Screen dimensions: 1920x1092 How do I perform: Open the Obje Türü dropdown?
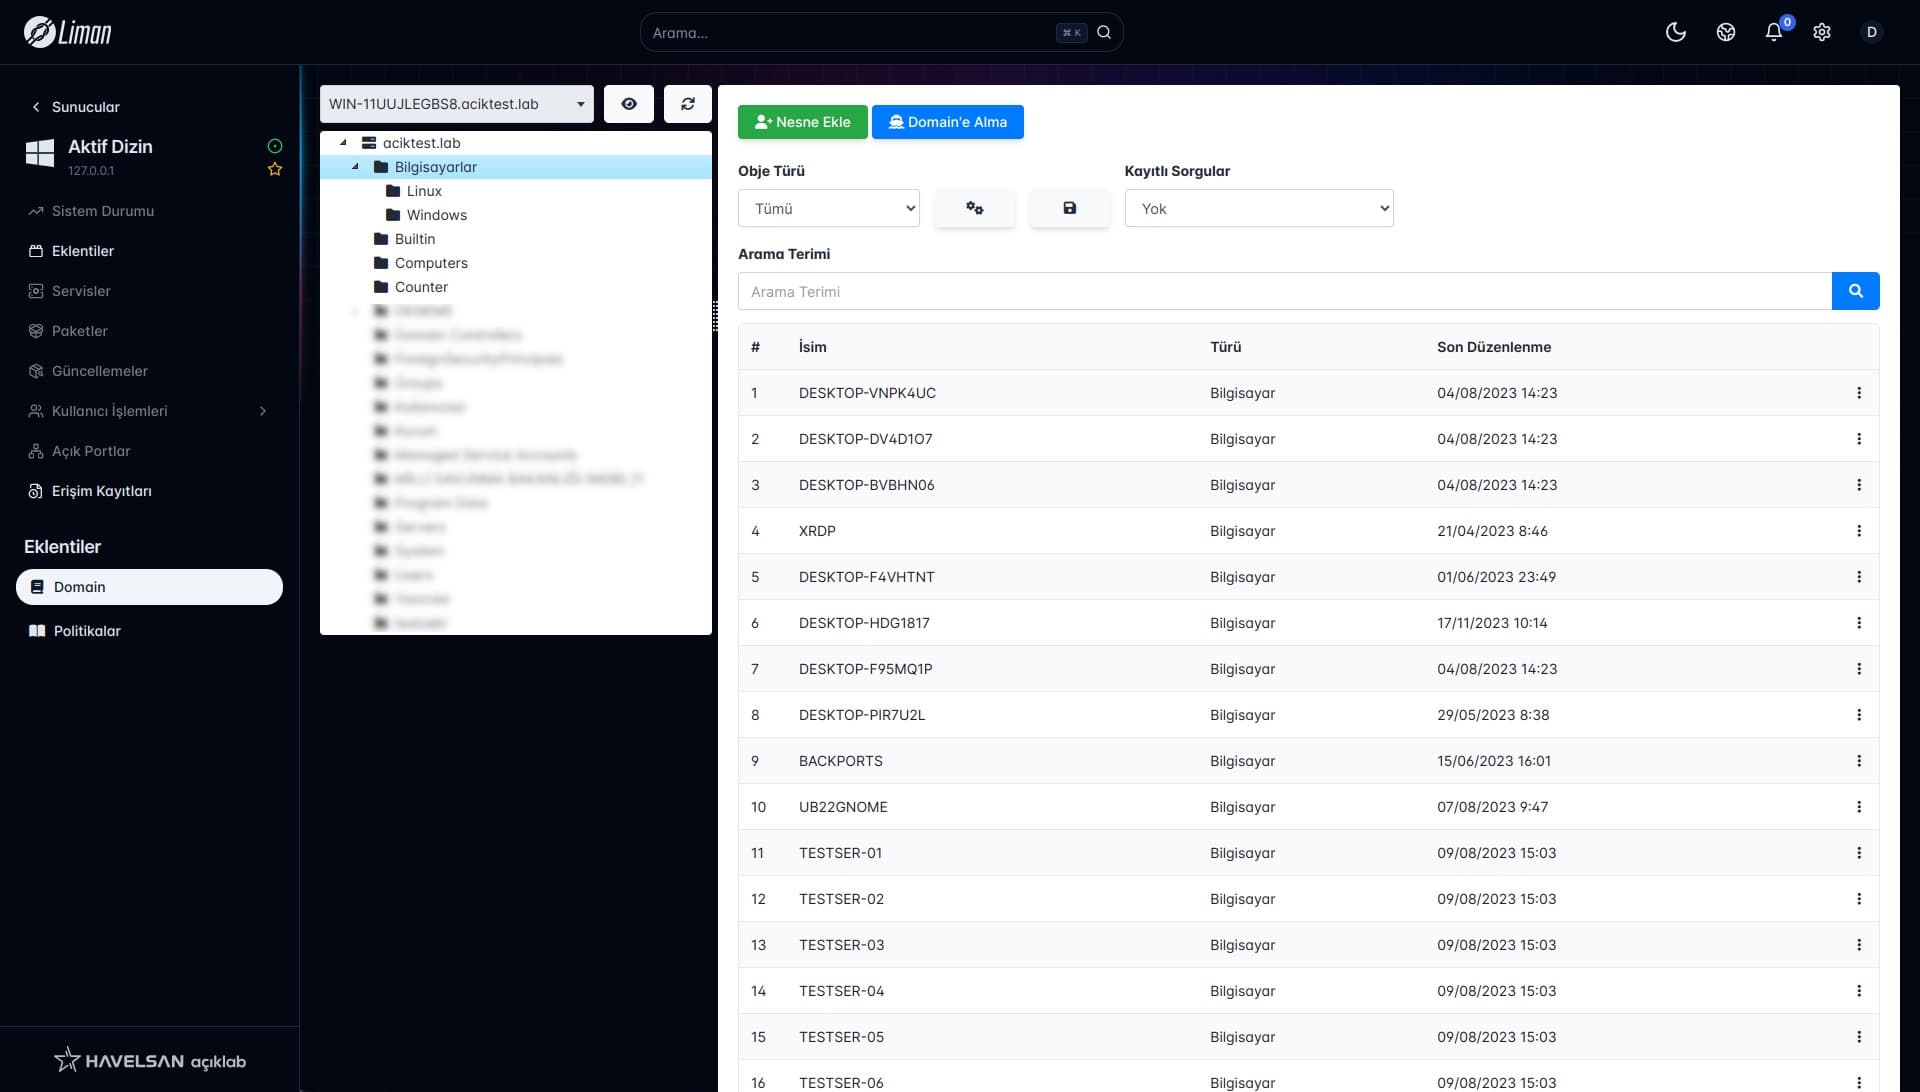pos(828,208)
